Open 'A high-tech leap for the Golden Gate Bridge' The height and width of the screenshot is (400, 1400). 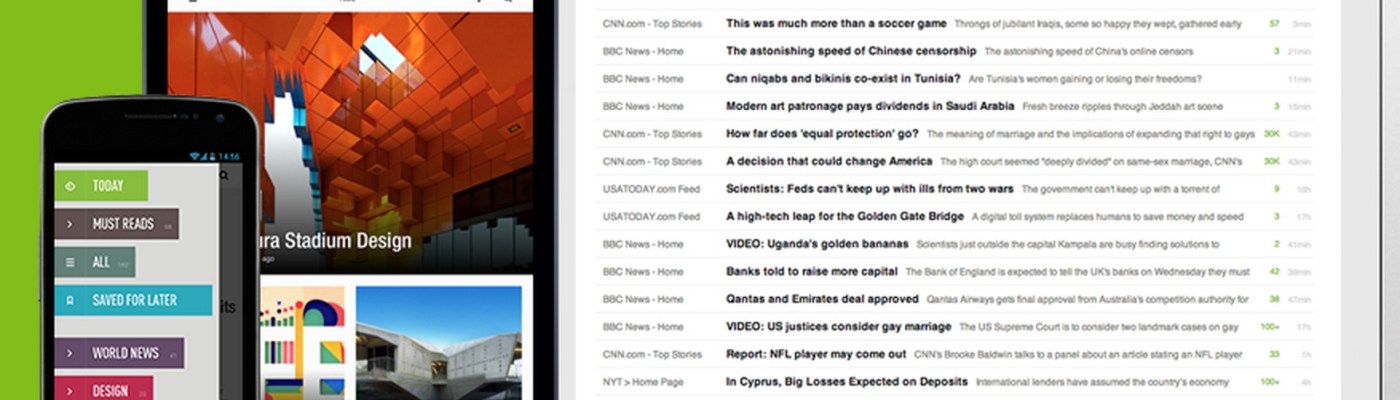coord(844,216)
